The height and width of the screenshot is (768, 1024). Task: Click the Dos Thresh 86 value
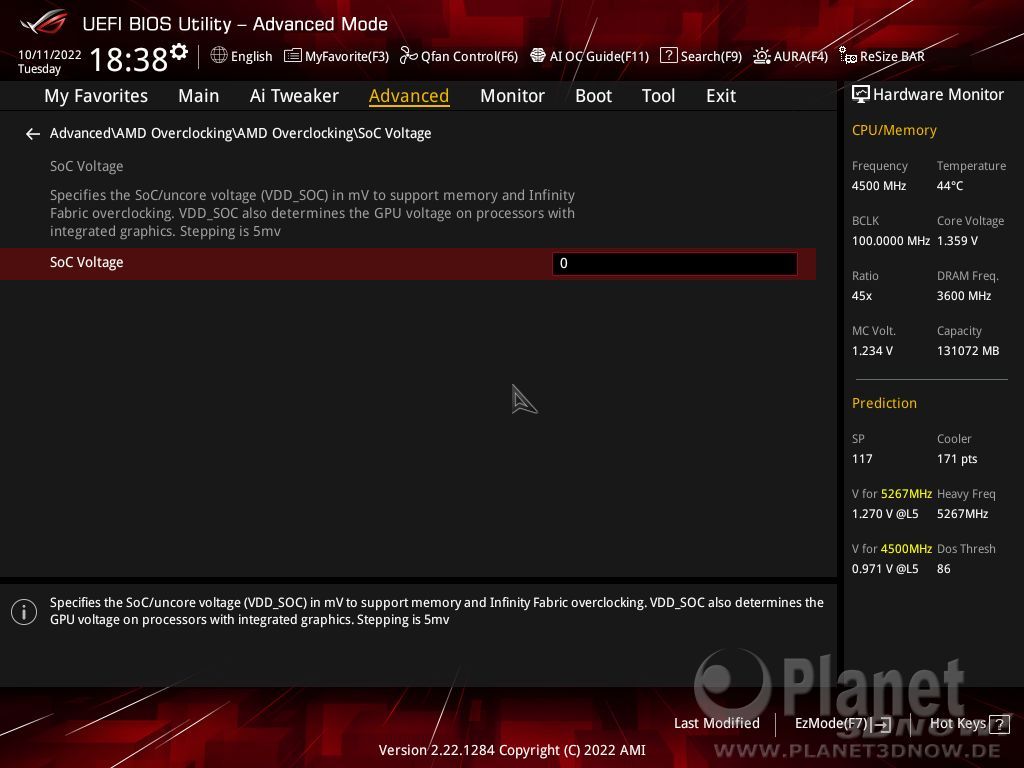944,569
